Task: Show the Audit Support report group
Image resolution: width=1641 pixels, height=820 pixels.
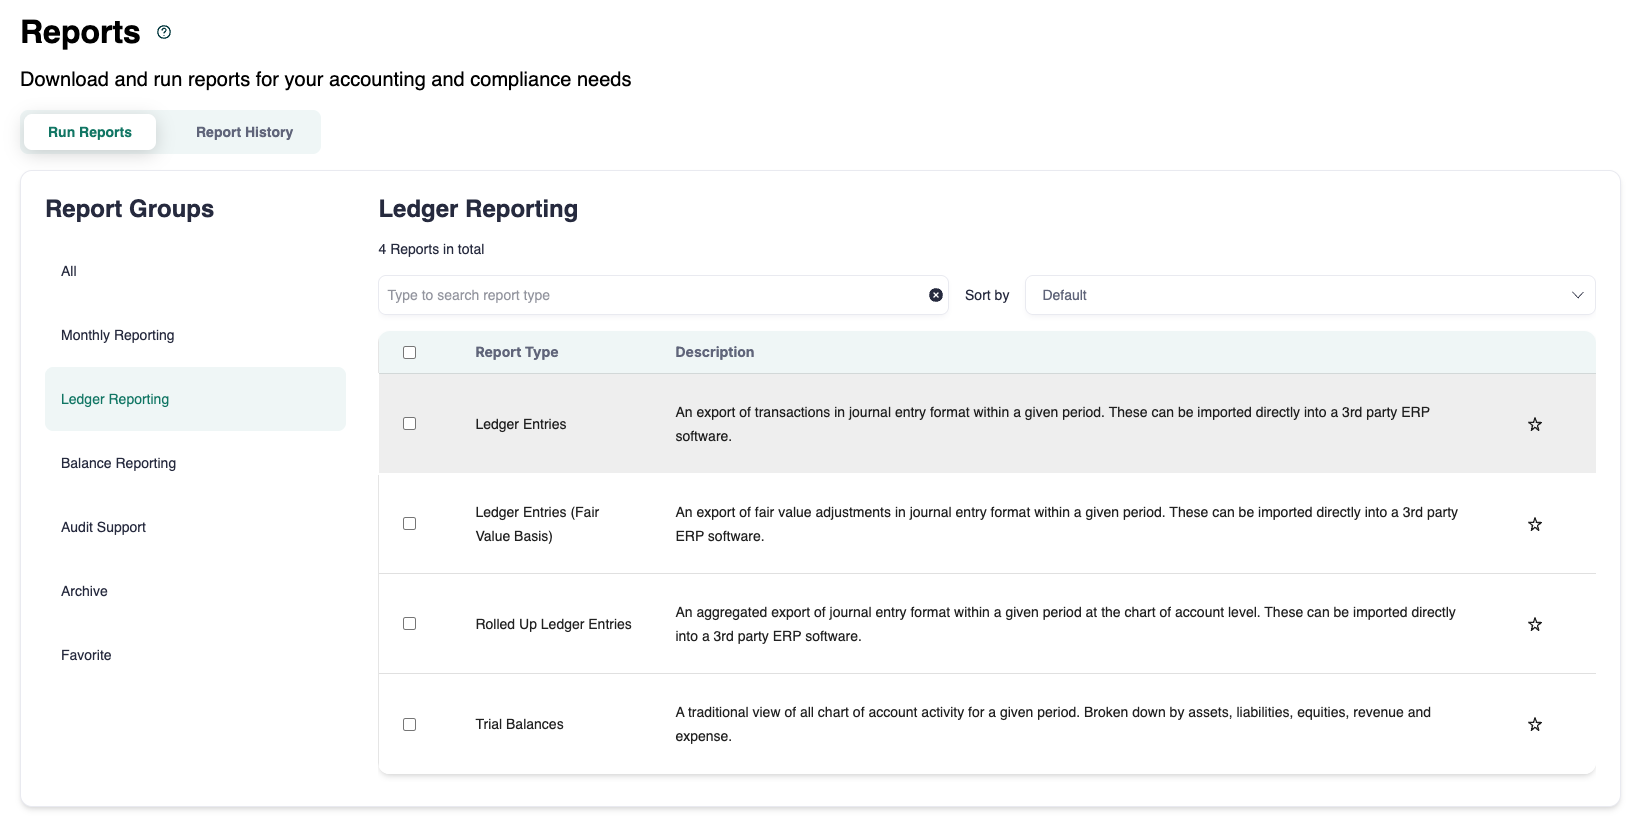Action: coord(103,527)
